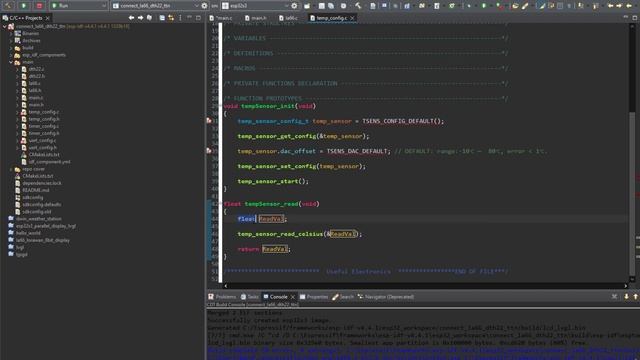
Task: Click the Forward navigation arrow in main toolbar
Action: coord(619,6)
